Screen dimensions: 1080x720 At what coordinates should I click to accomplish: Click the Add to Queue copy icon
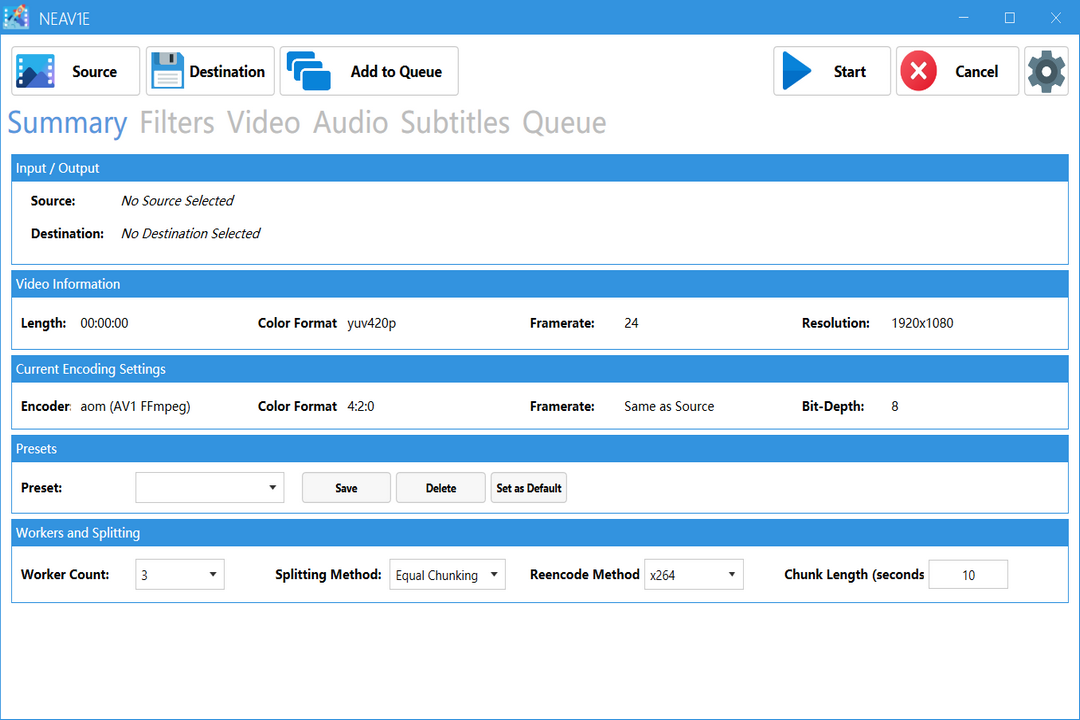[x=310, y=70]
